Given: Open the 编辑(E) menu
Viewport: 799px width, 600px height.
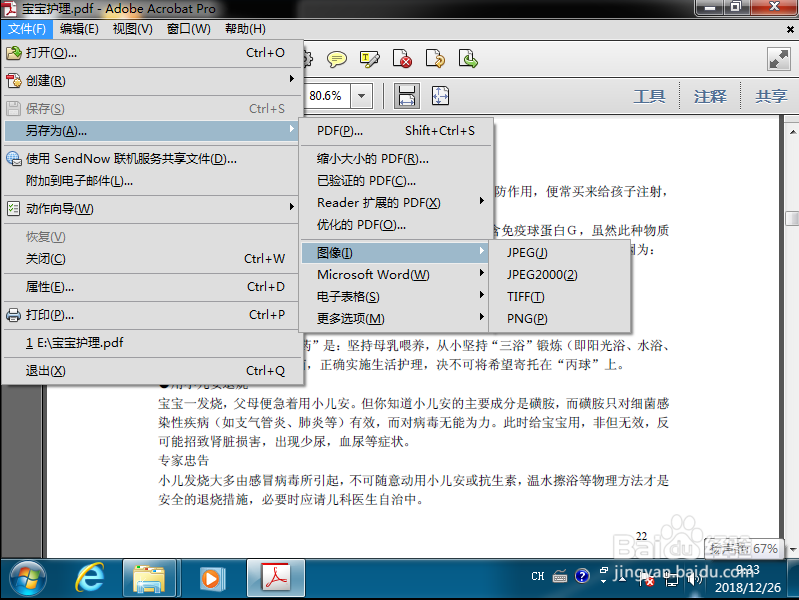Looking at the screenshot, I should coord(79,29).
